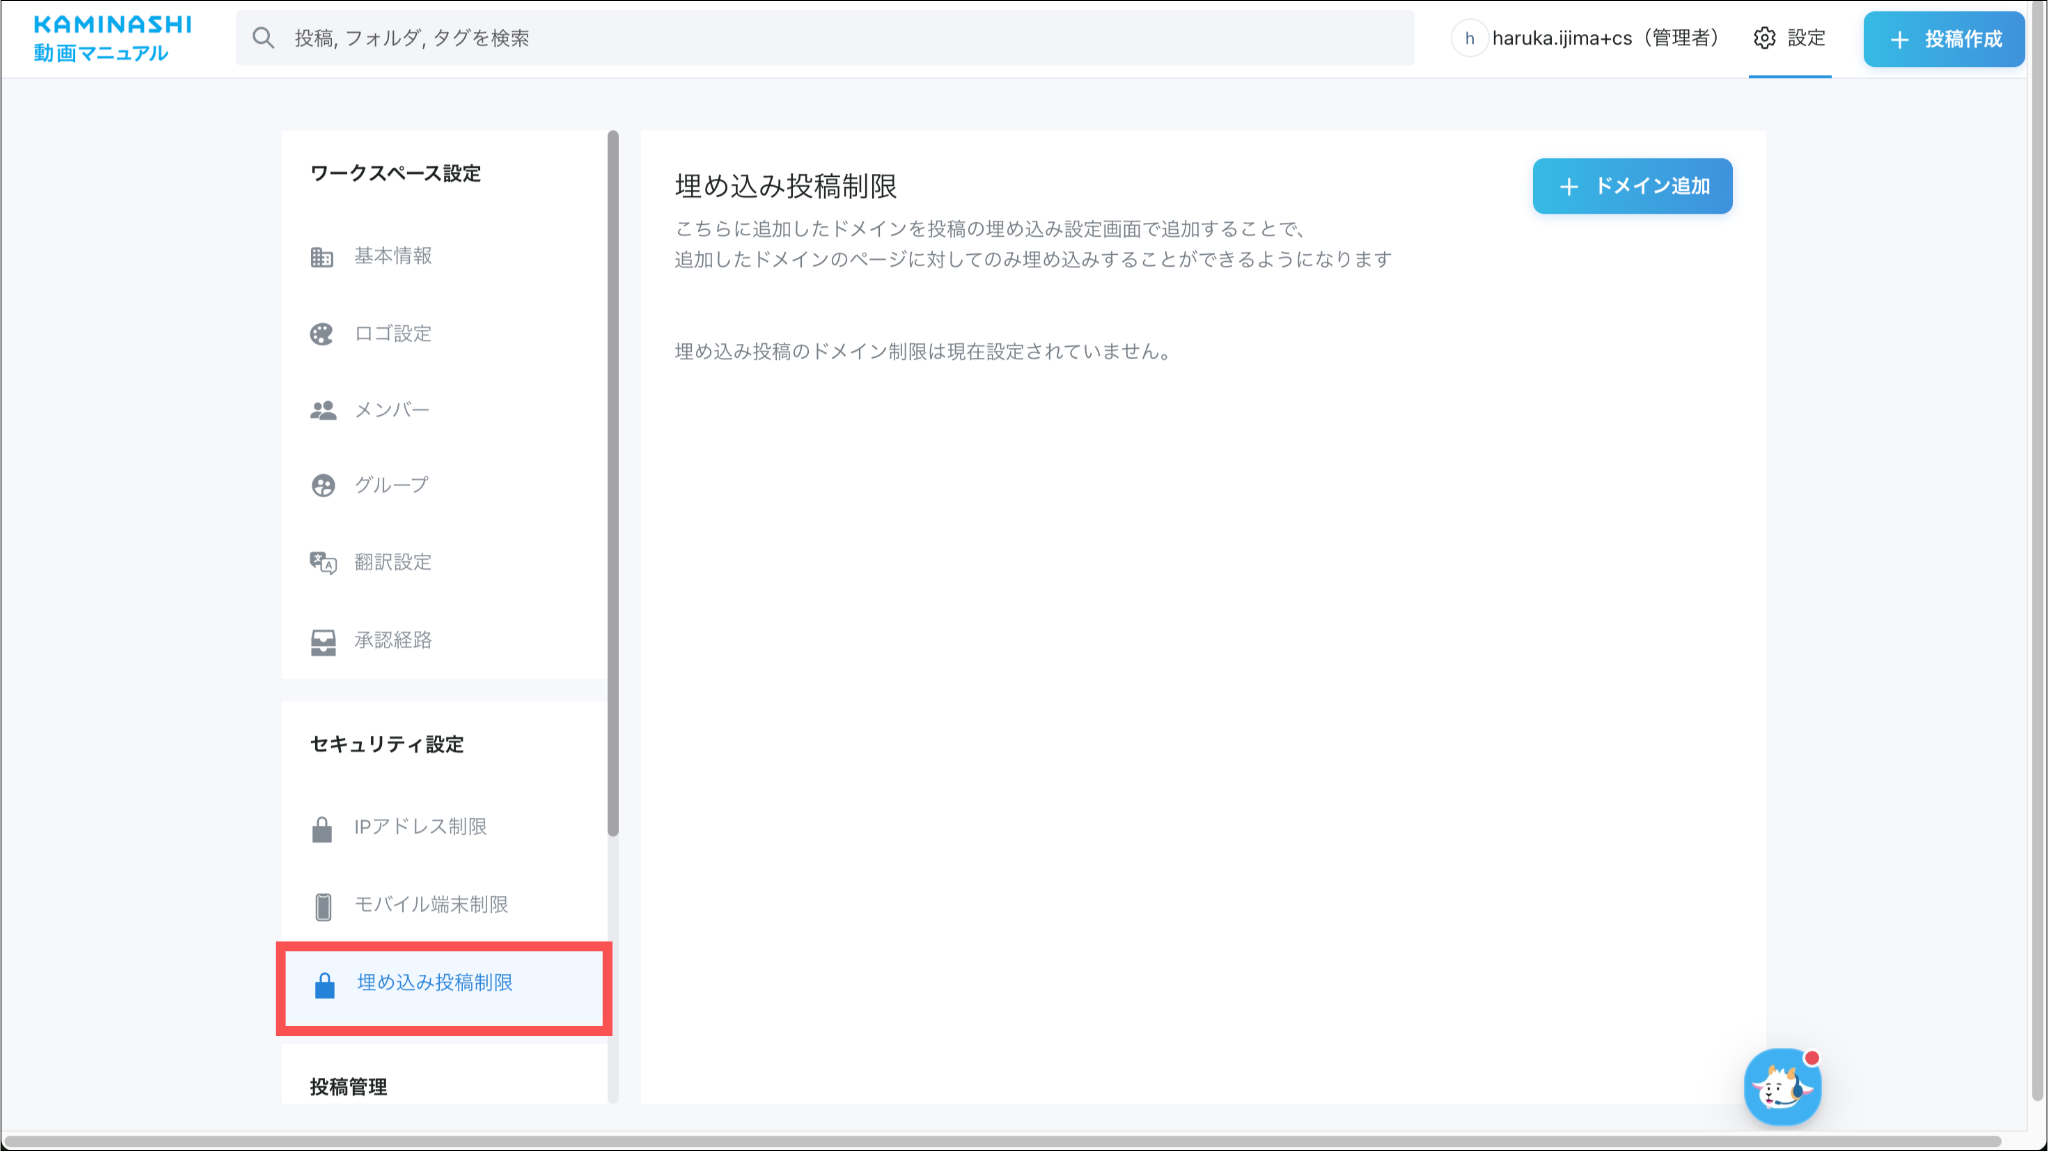Image resolution: width=2048 pixels, height=1151 pixels.
Task: Click the people icon next to メンバー
Action: click(322, 410)
